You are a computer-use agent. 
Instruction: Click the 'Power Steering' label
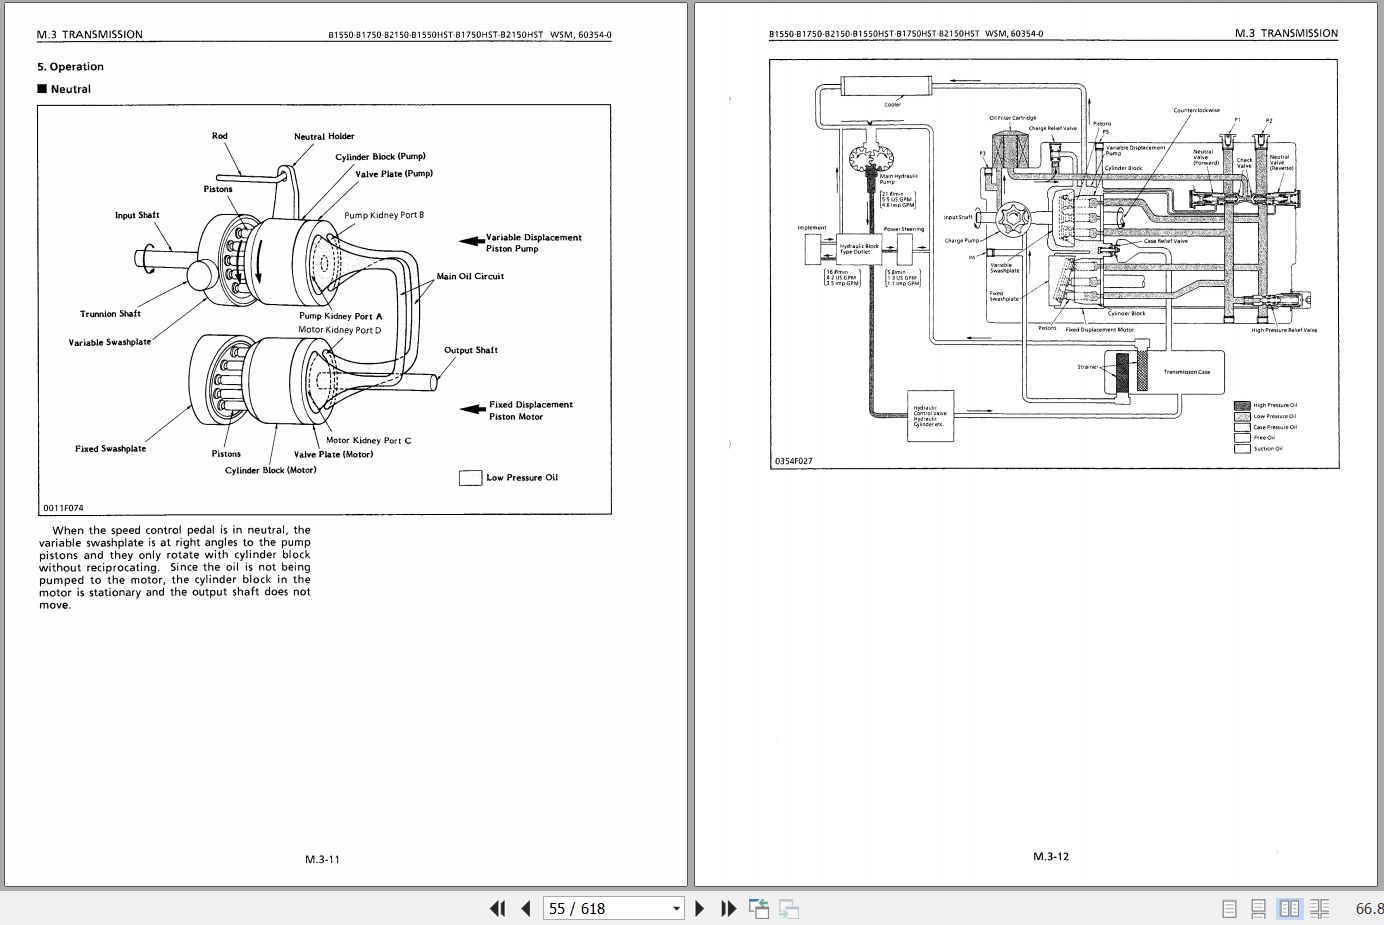point(904,229)
